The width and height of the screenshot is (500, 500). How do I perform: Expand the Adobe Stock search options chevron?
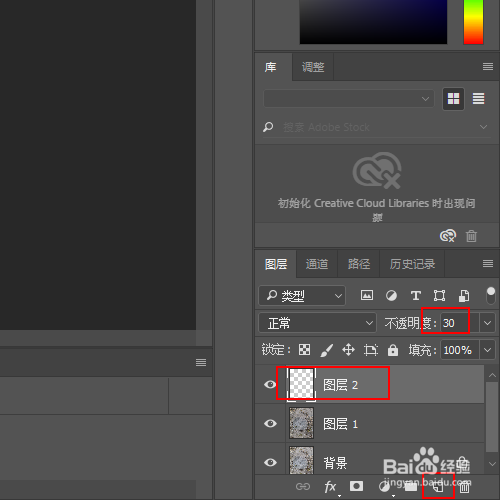[483, 127]
